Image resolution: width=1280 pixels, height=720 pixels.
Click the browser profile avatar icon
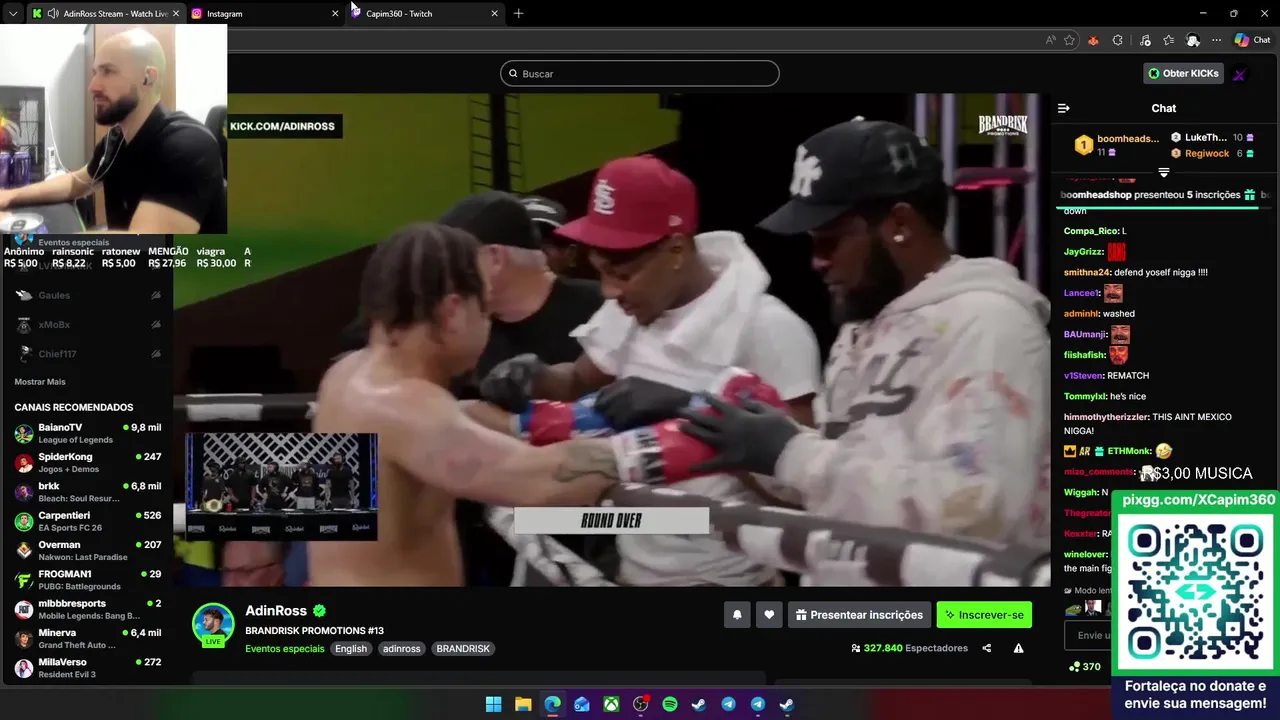pyautogui.click(x=1193, y=40)
